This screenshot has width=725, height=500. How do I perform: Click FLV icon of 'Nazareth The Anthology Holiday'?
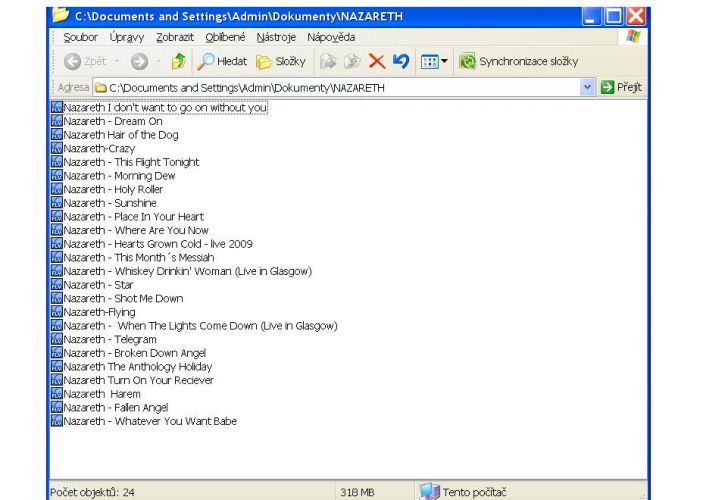point(57,366)
